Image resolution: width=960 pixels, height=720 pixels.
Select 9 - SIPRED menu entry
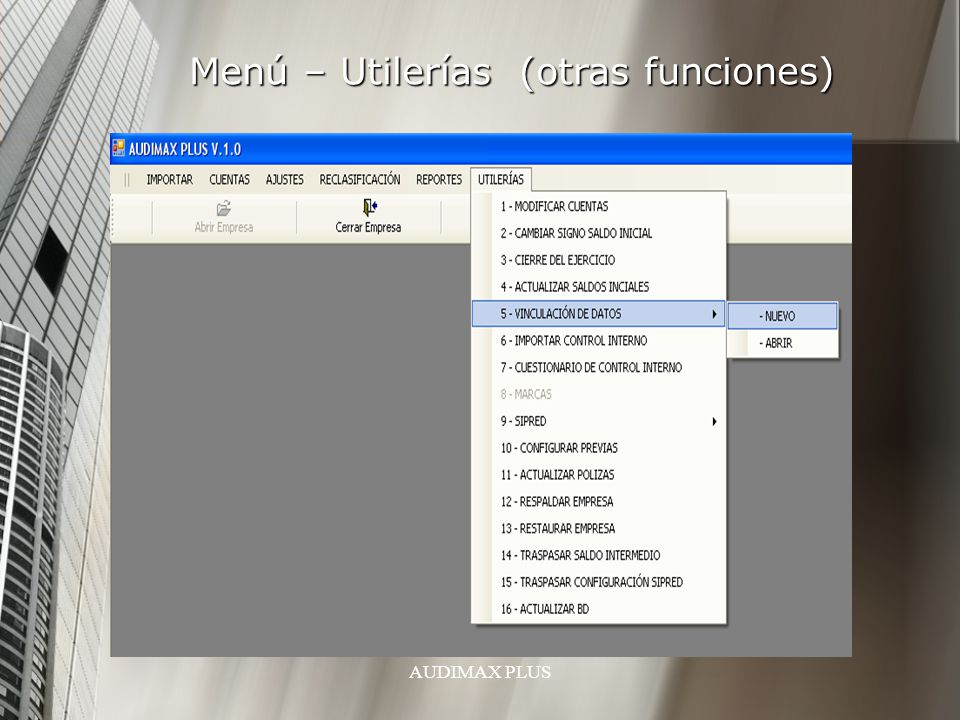[599, 421]
